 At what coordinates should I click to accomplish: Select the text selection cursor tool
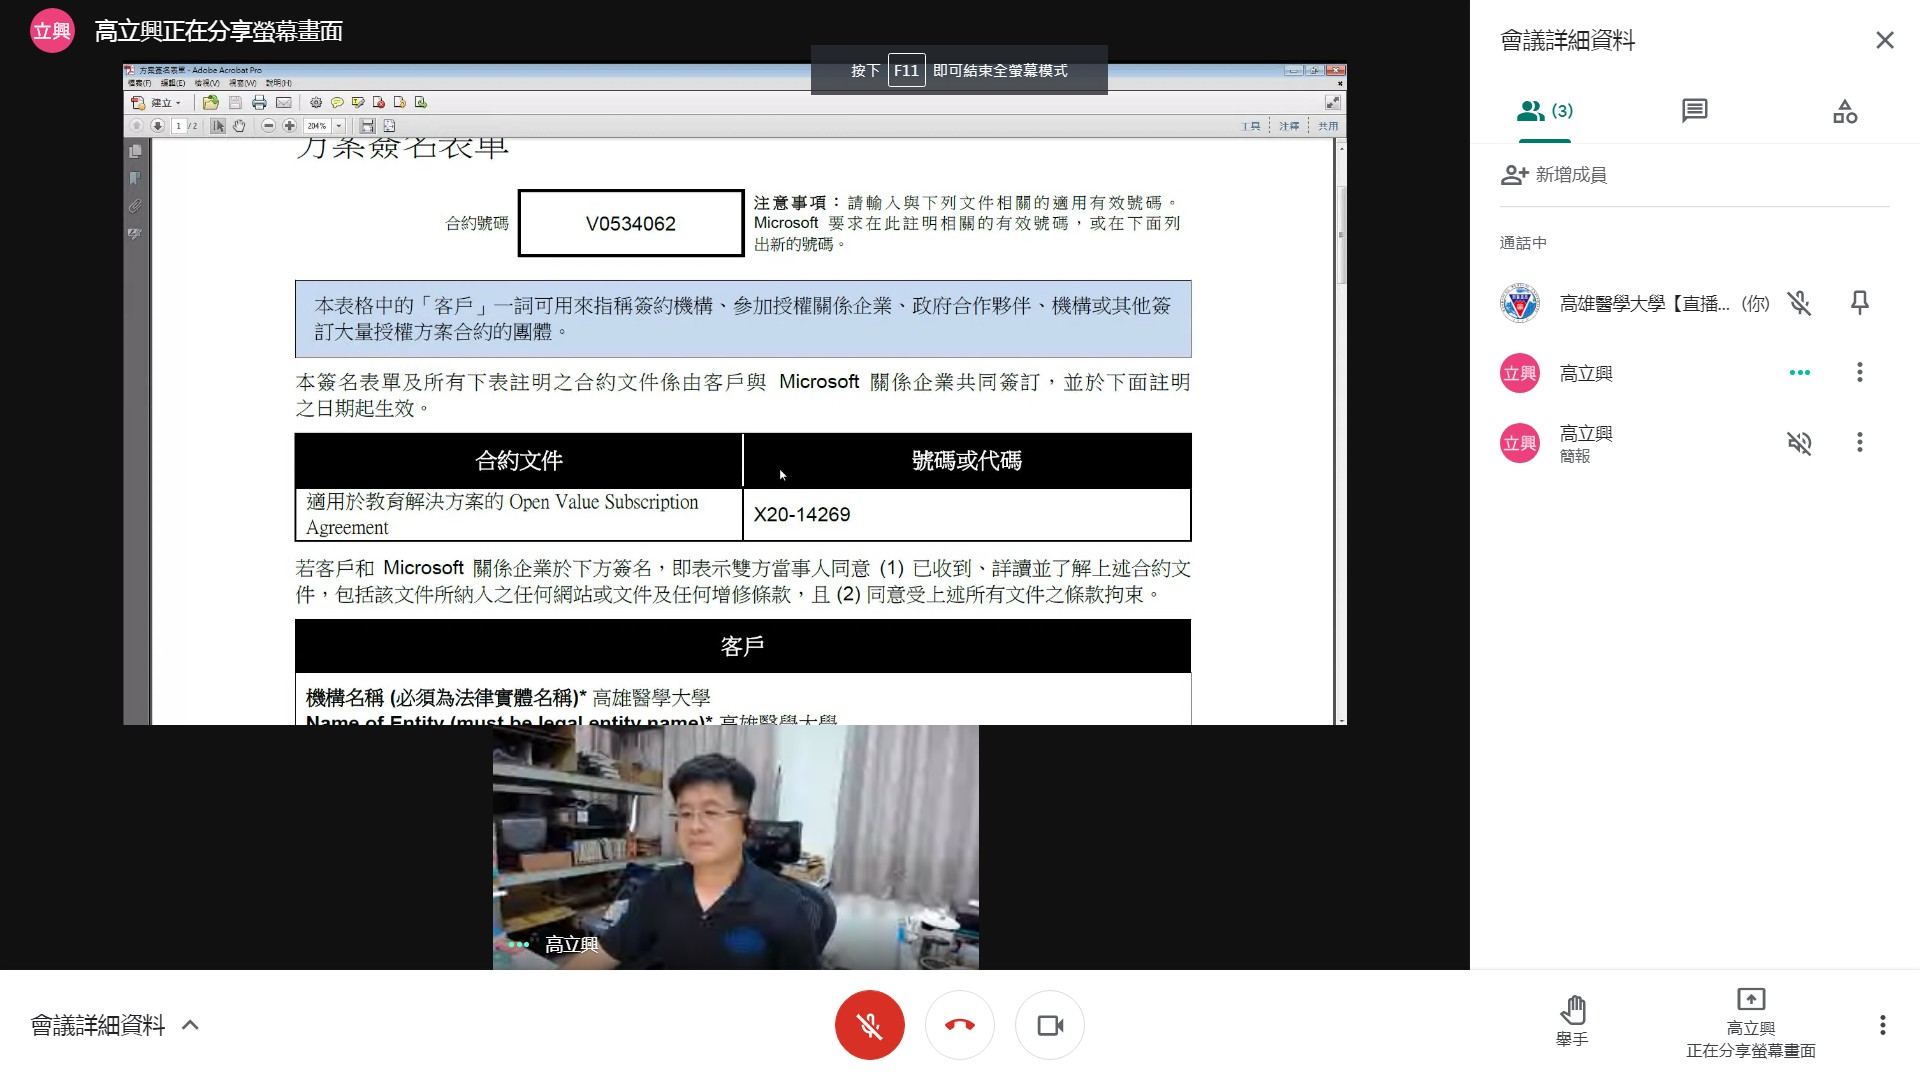pyautogui.click(x=218, y=126)
